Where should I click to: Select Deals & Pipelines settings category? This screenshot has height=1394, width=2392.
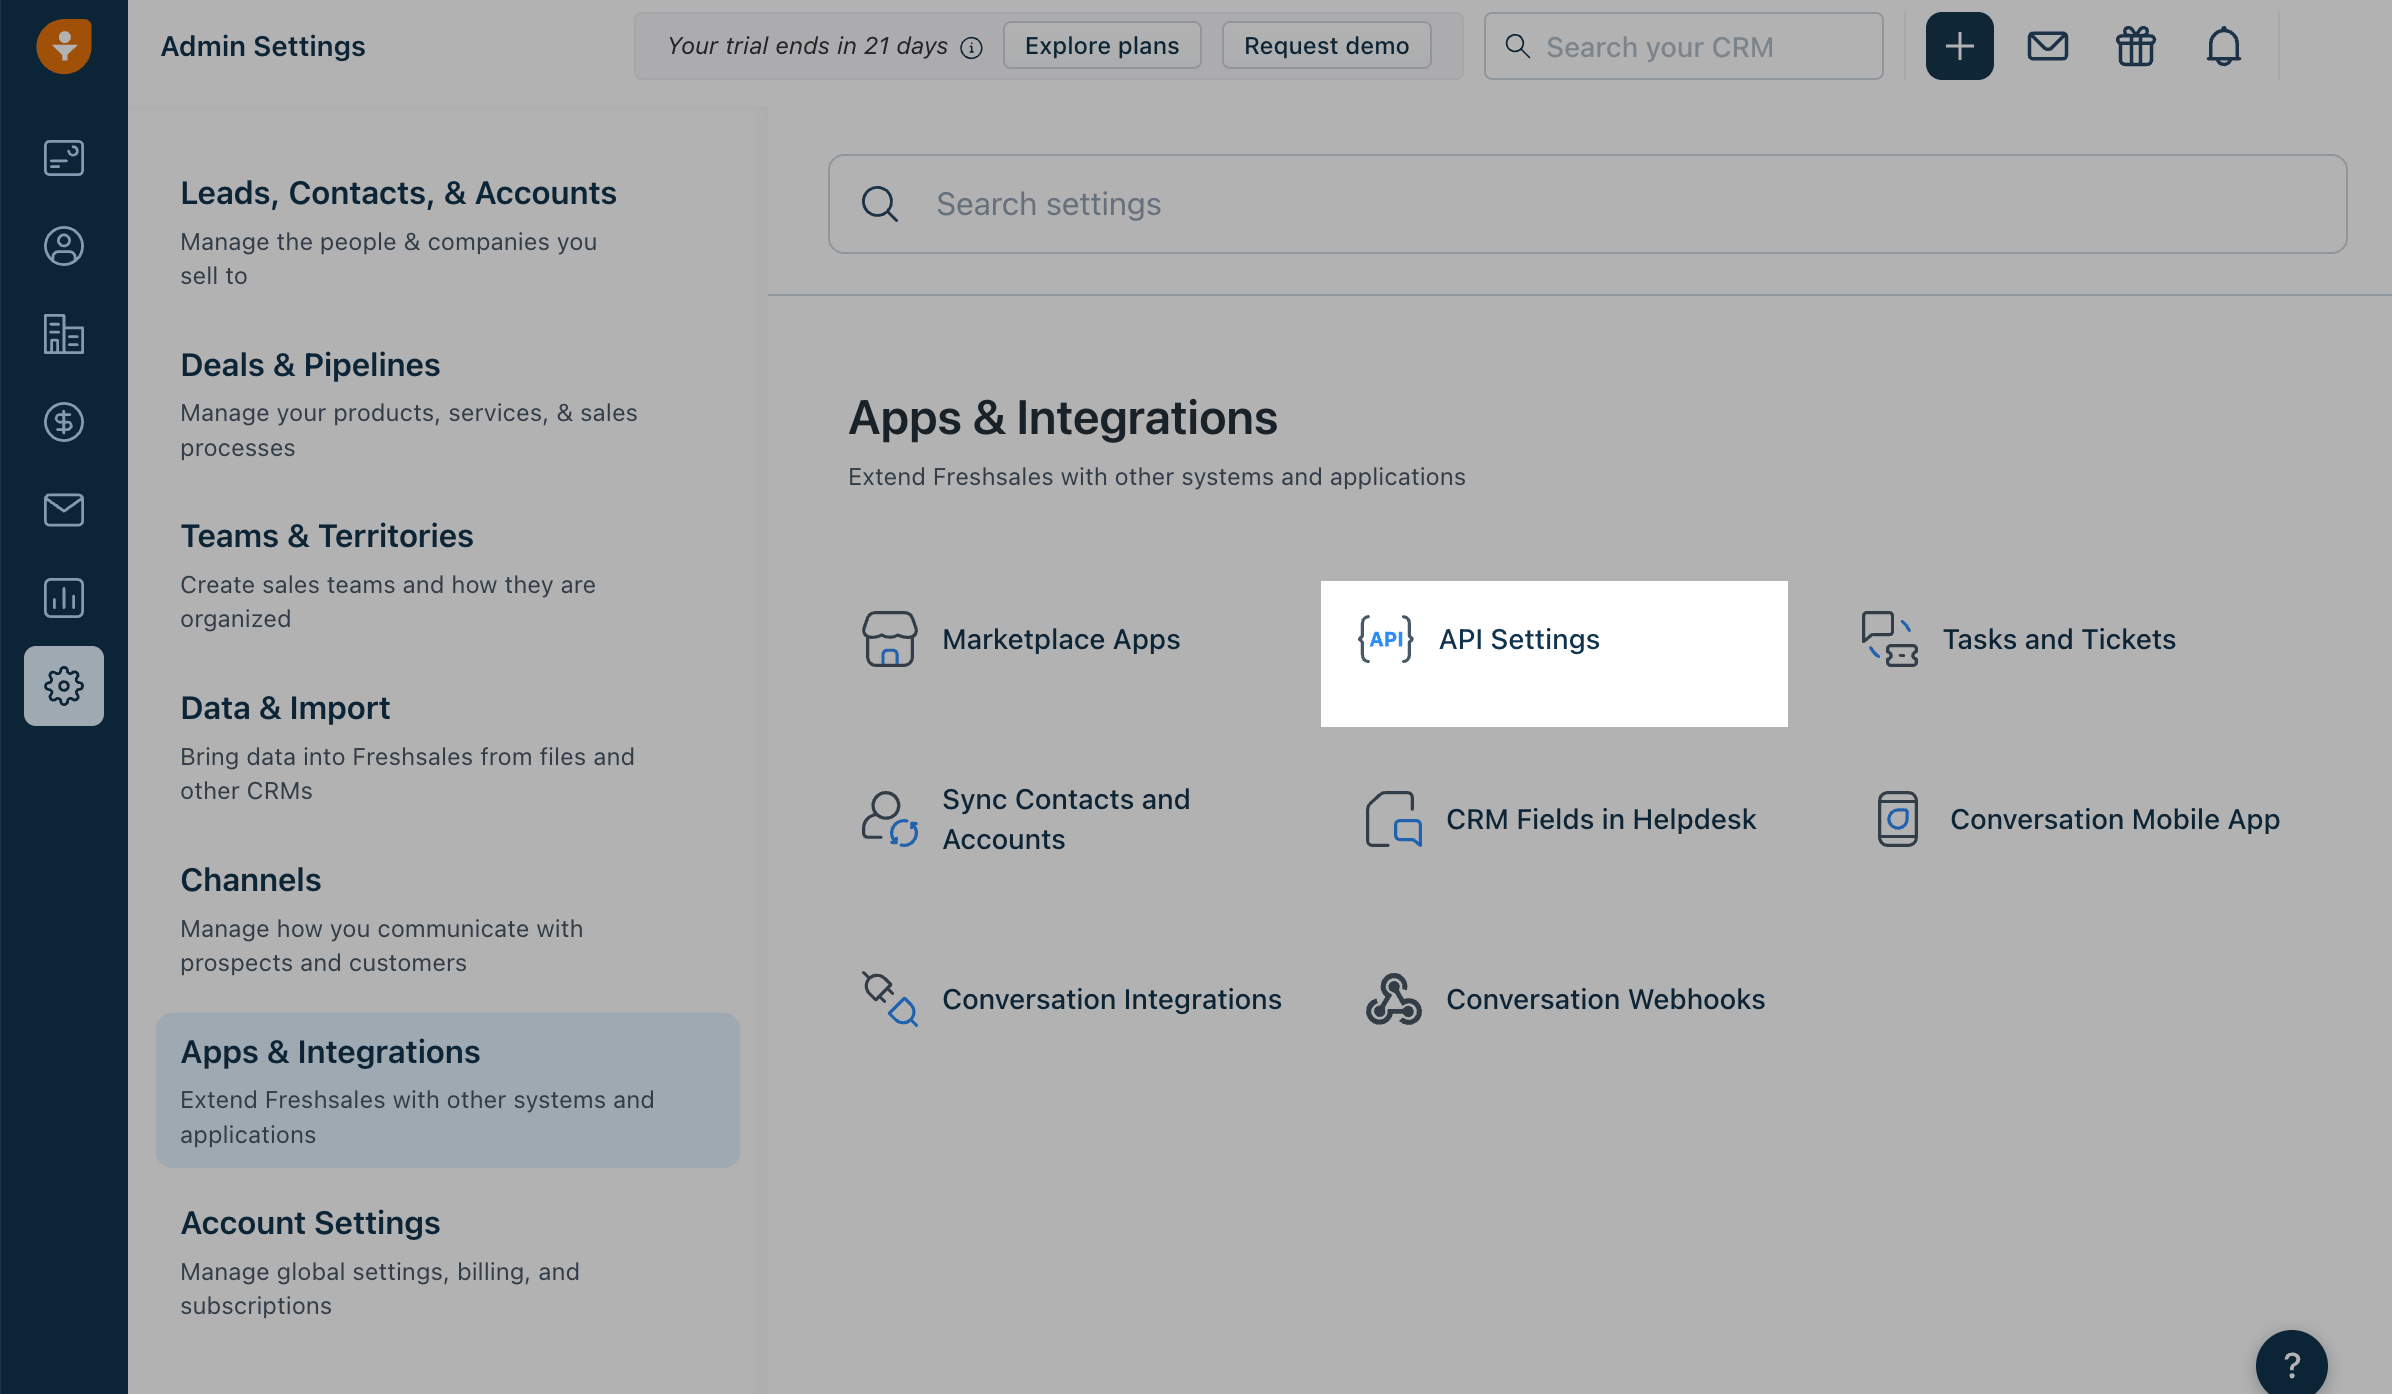[310, 365]
